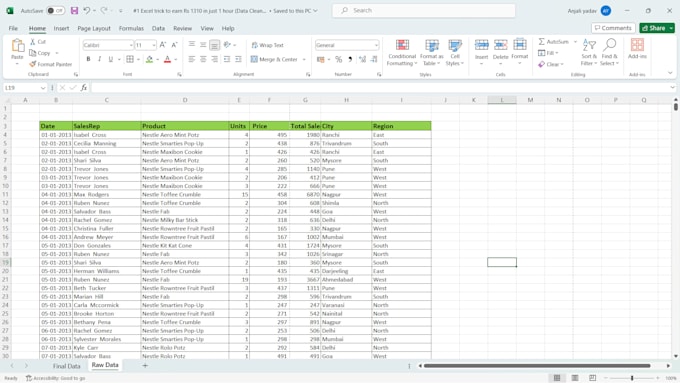The height and width of the screenshot is (383, 680).
Task: Click the Insert cells icon
Action: click(x=481, y=45)
